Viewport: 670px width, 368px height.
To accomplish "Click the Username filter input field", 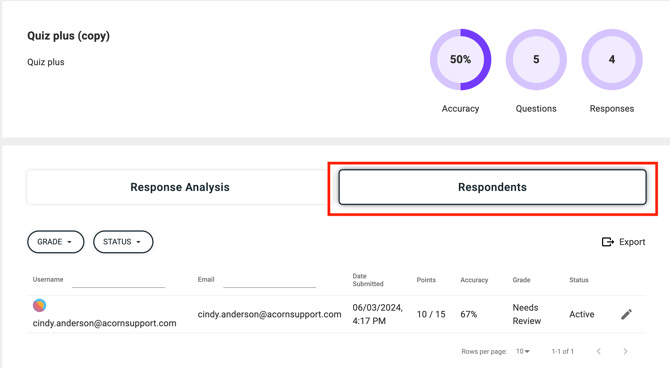I will pos(118,280).
